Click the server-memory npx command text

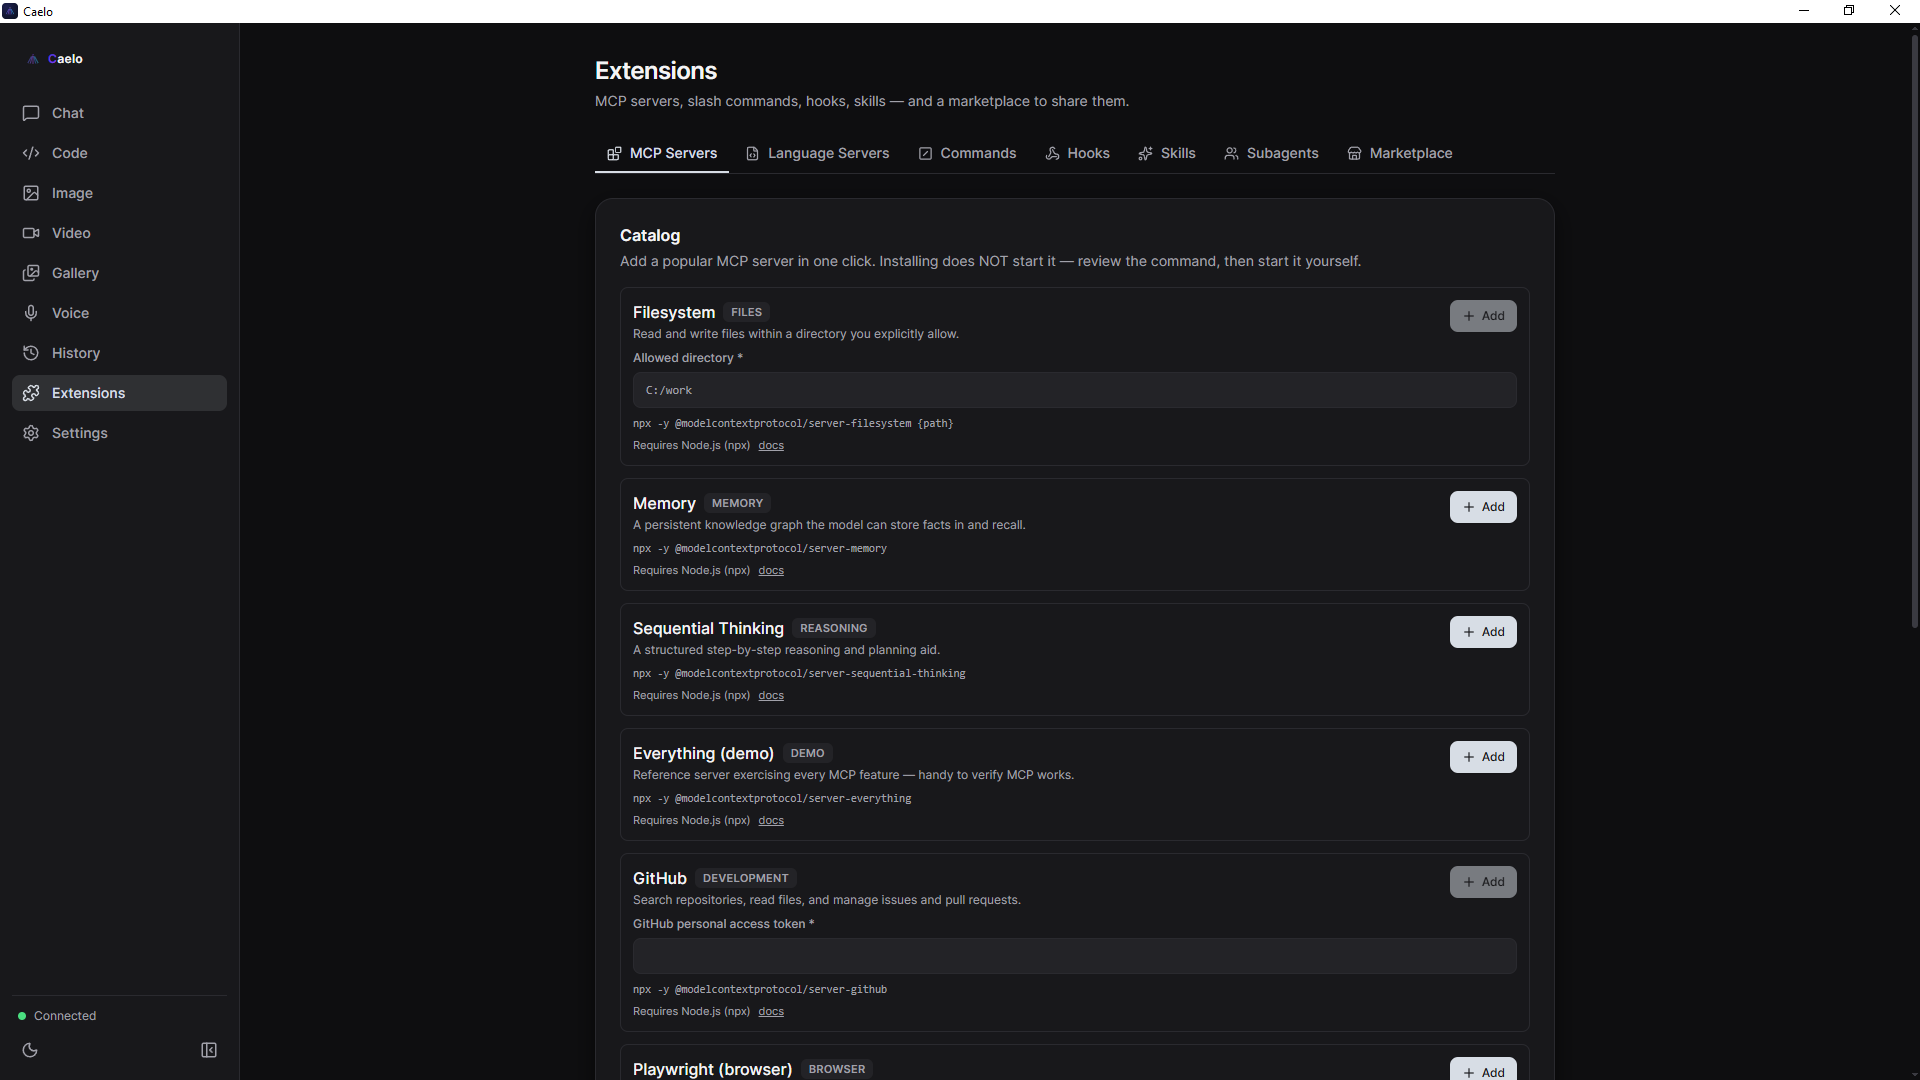[760, 549]
